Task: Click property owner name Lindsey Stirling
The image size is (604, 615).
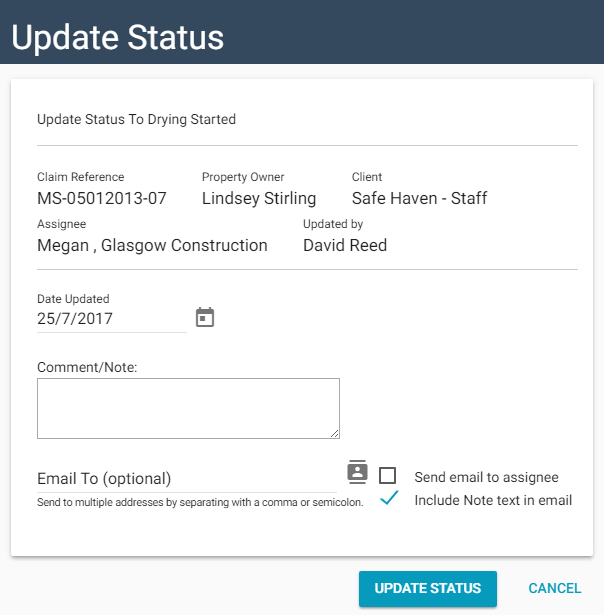Action: (259, 198)
